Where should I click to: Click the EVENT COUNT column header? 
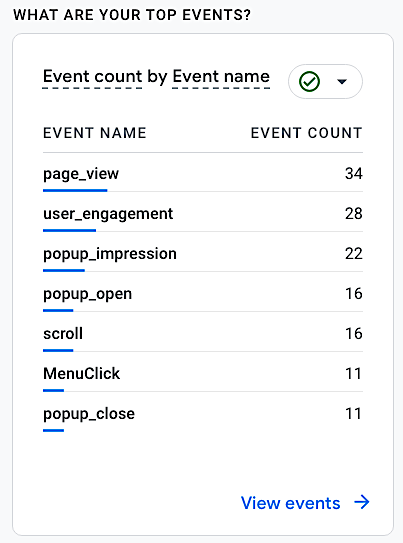click(306, 133)
